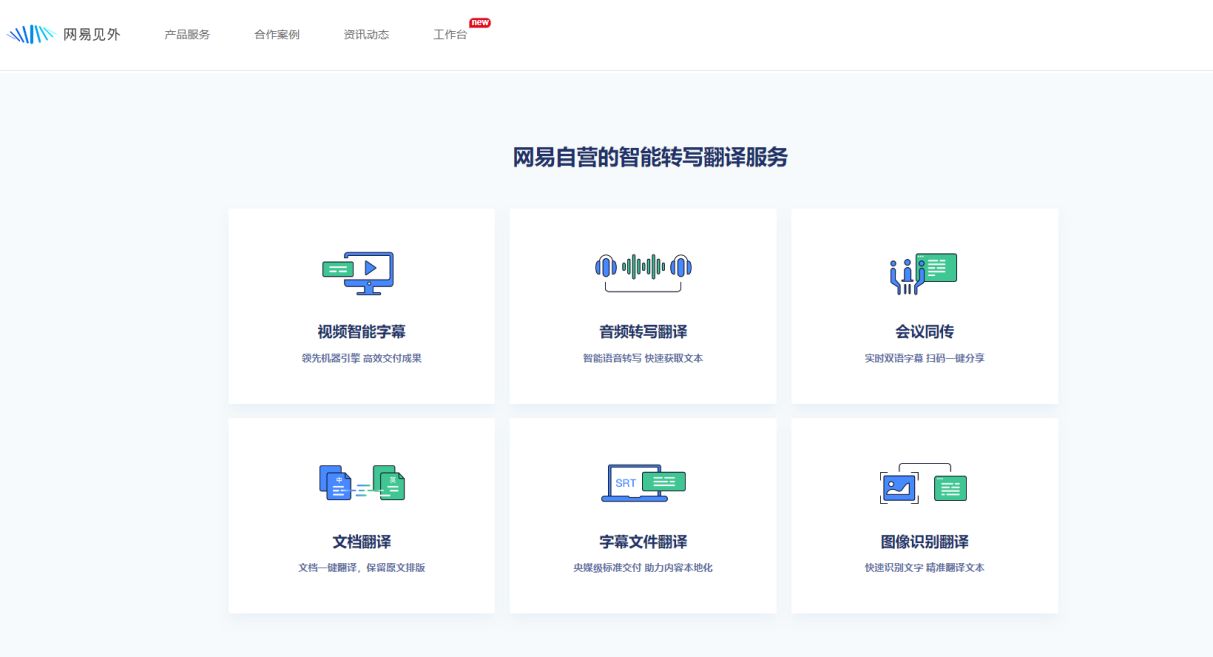The image size is (1213, 657).
Task: Open the 产品服务 menu
Action: pyautogui.click(x=185, y=34)
